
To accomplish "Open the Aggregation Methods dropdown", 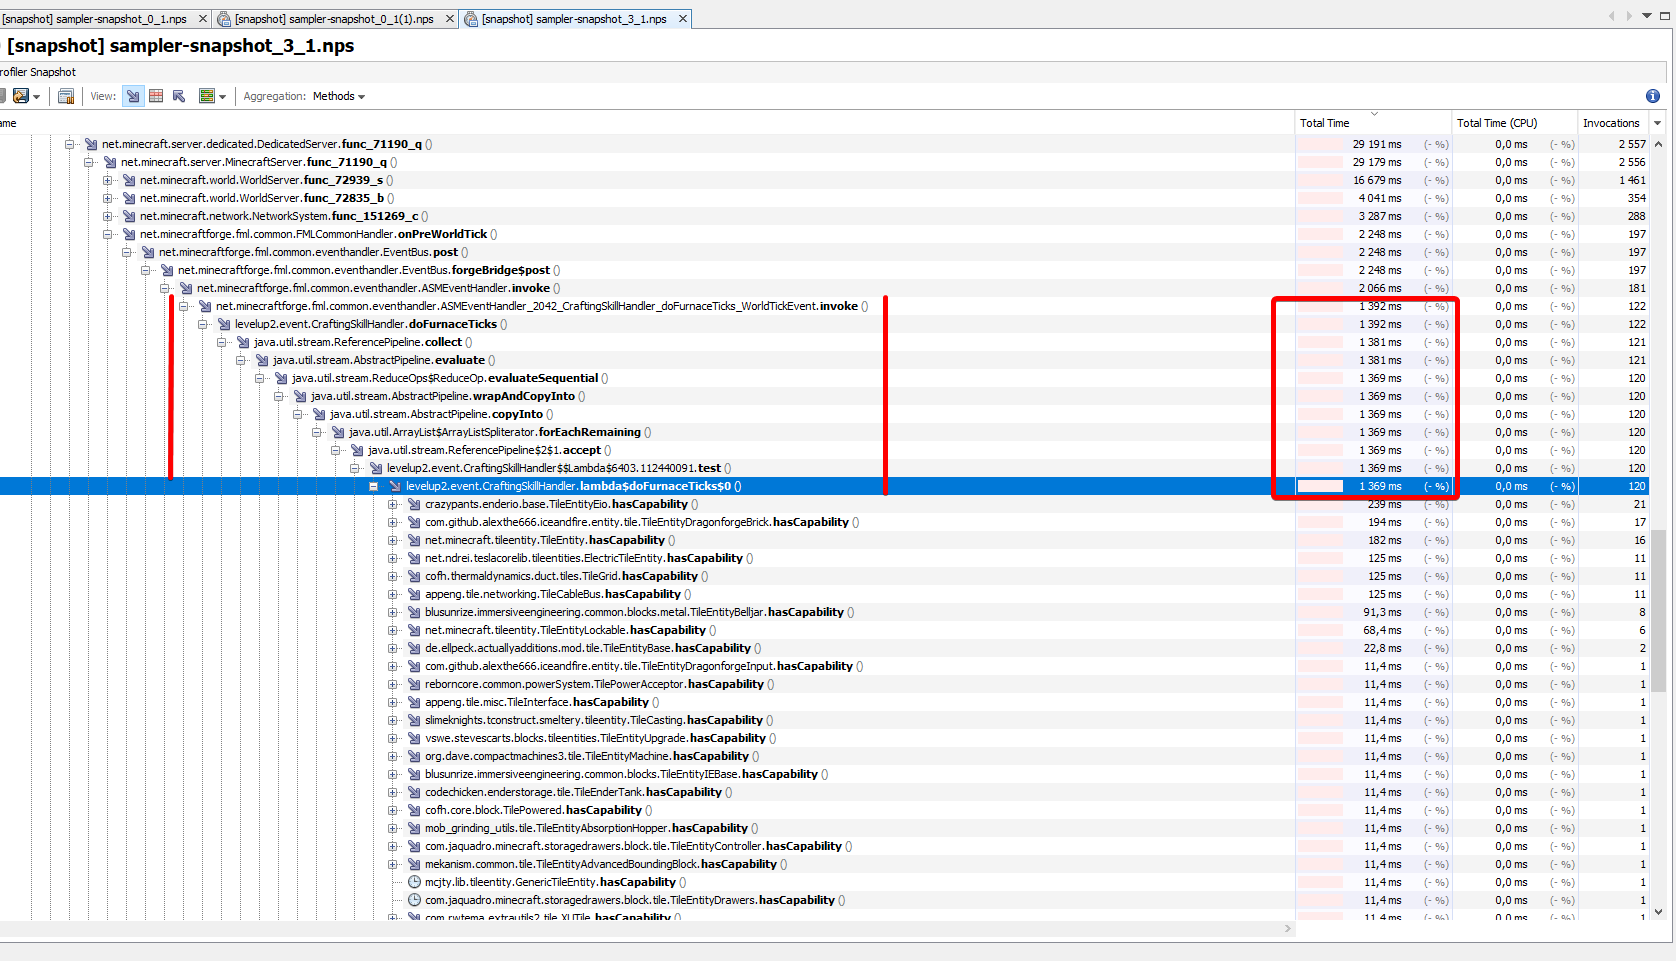I will coord(339,96).
